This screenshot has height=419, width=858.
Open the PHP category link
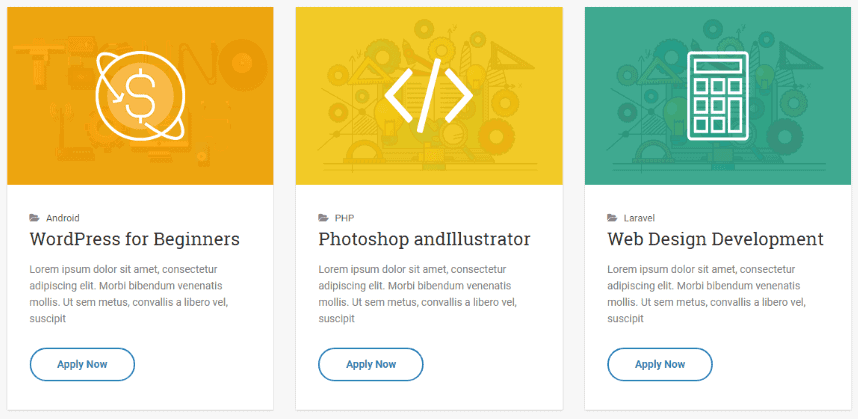[344, 217]
